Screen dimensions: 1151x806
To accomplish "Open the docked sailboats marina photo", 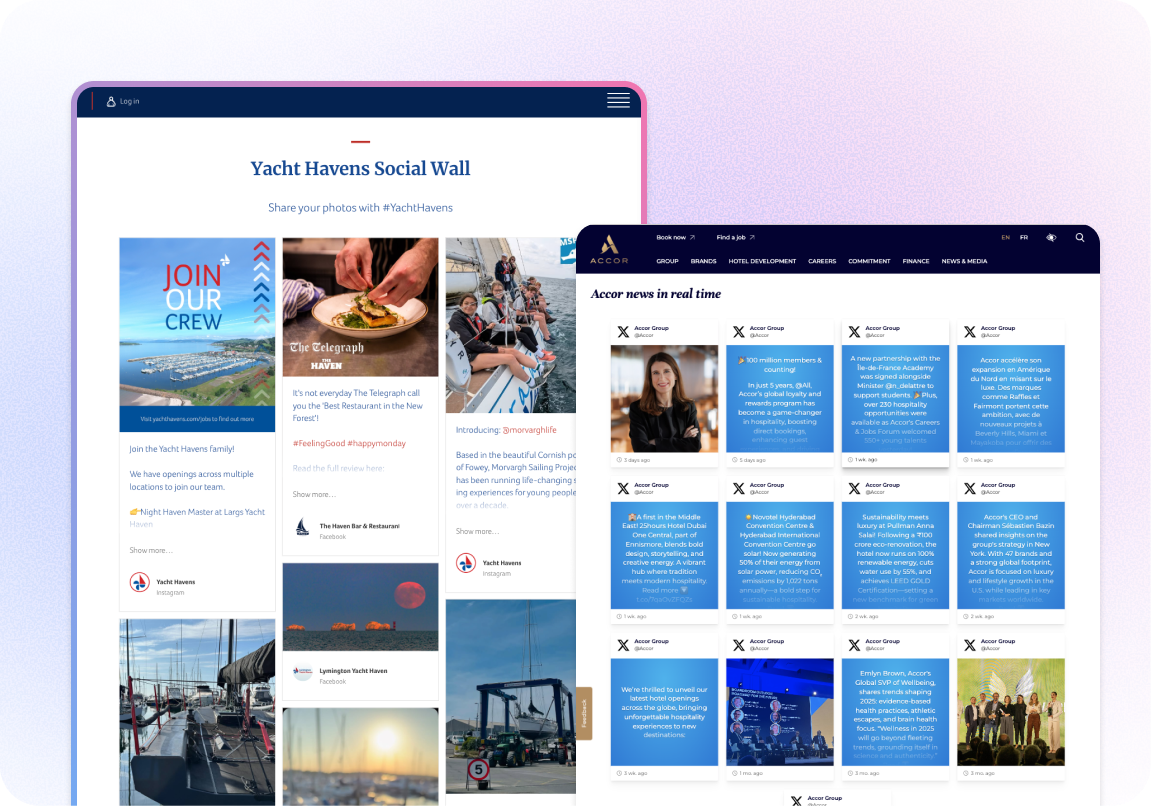I will click(197, 712).
